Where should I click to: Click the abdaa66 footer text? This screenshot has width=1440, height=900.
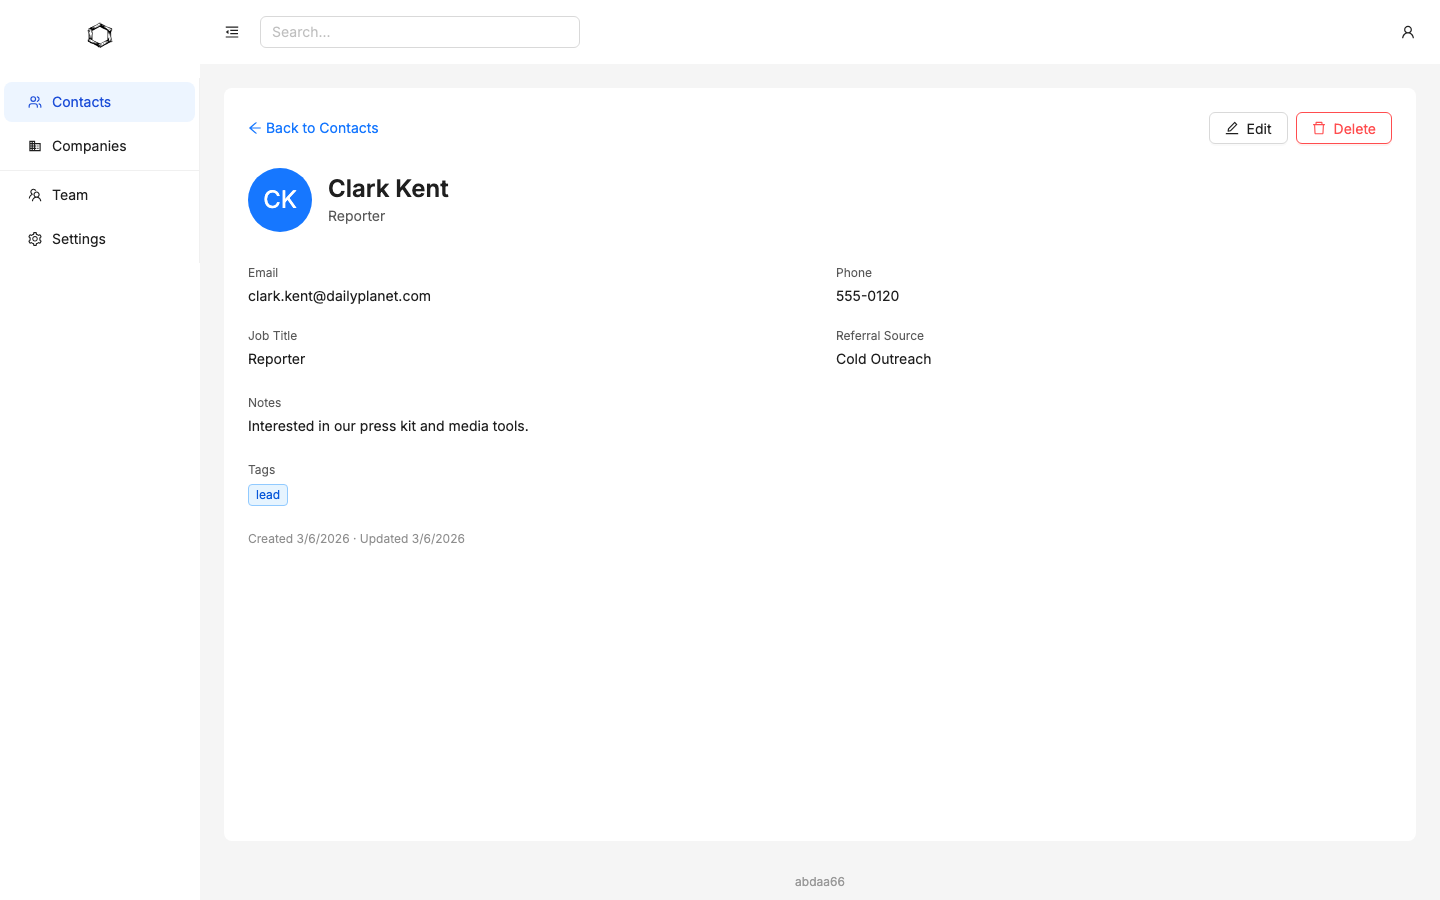(820, 882)
